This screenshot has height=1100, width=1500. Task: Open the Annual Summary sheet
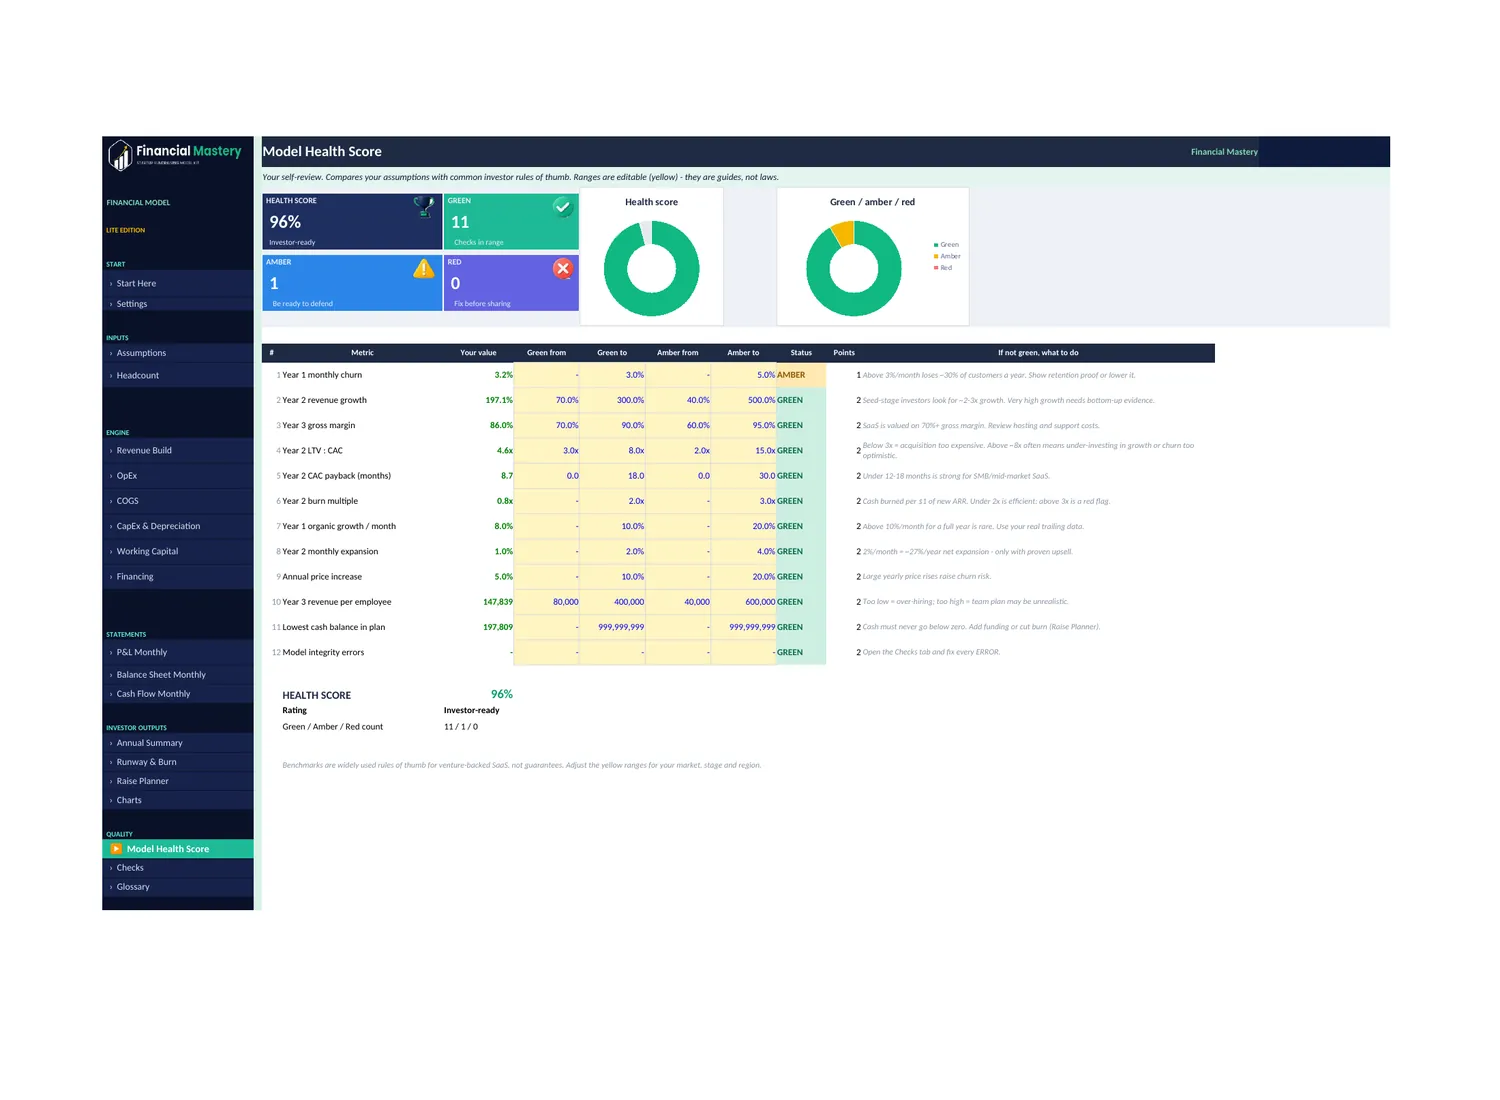tap(178, 743)
